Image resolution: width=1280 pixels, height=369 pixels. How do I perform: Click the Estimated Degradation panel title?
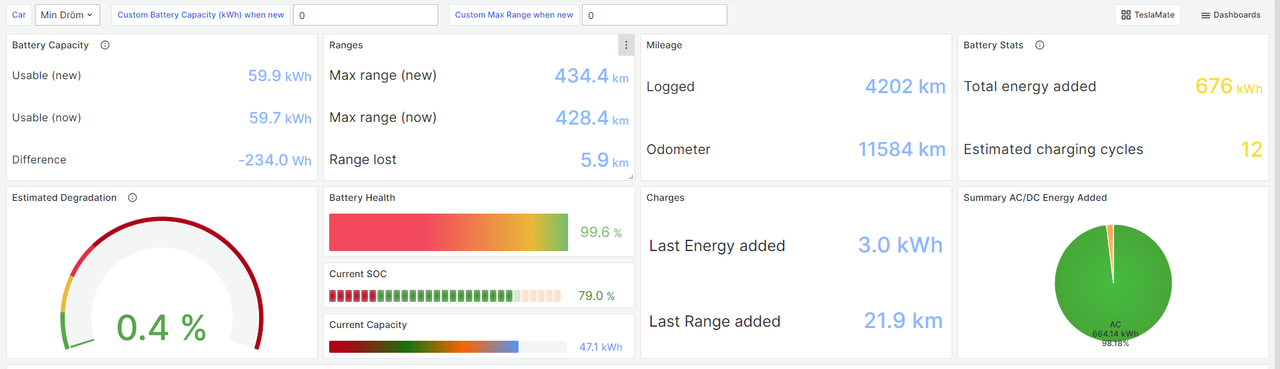tap(64, 198)
